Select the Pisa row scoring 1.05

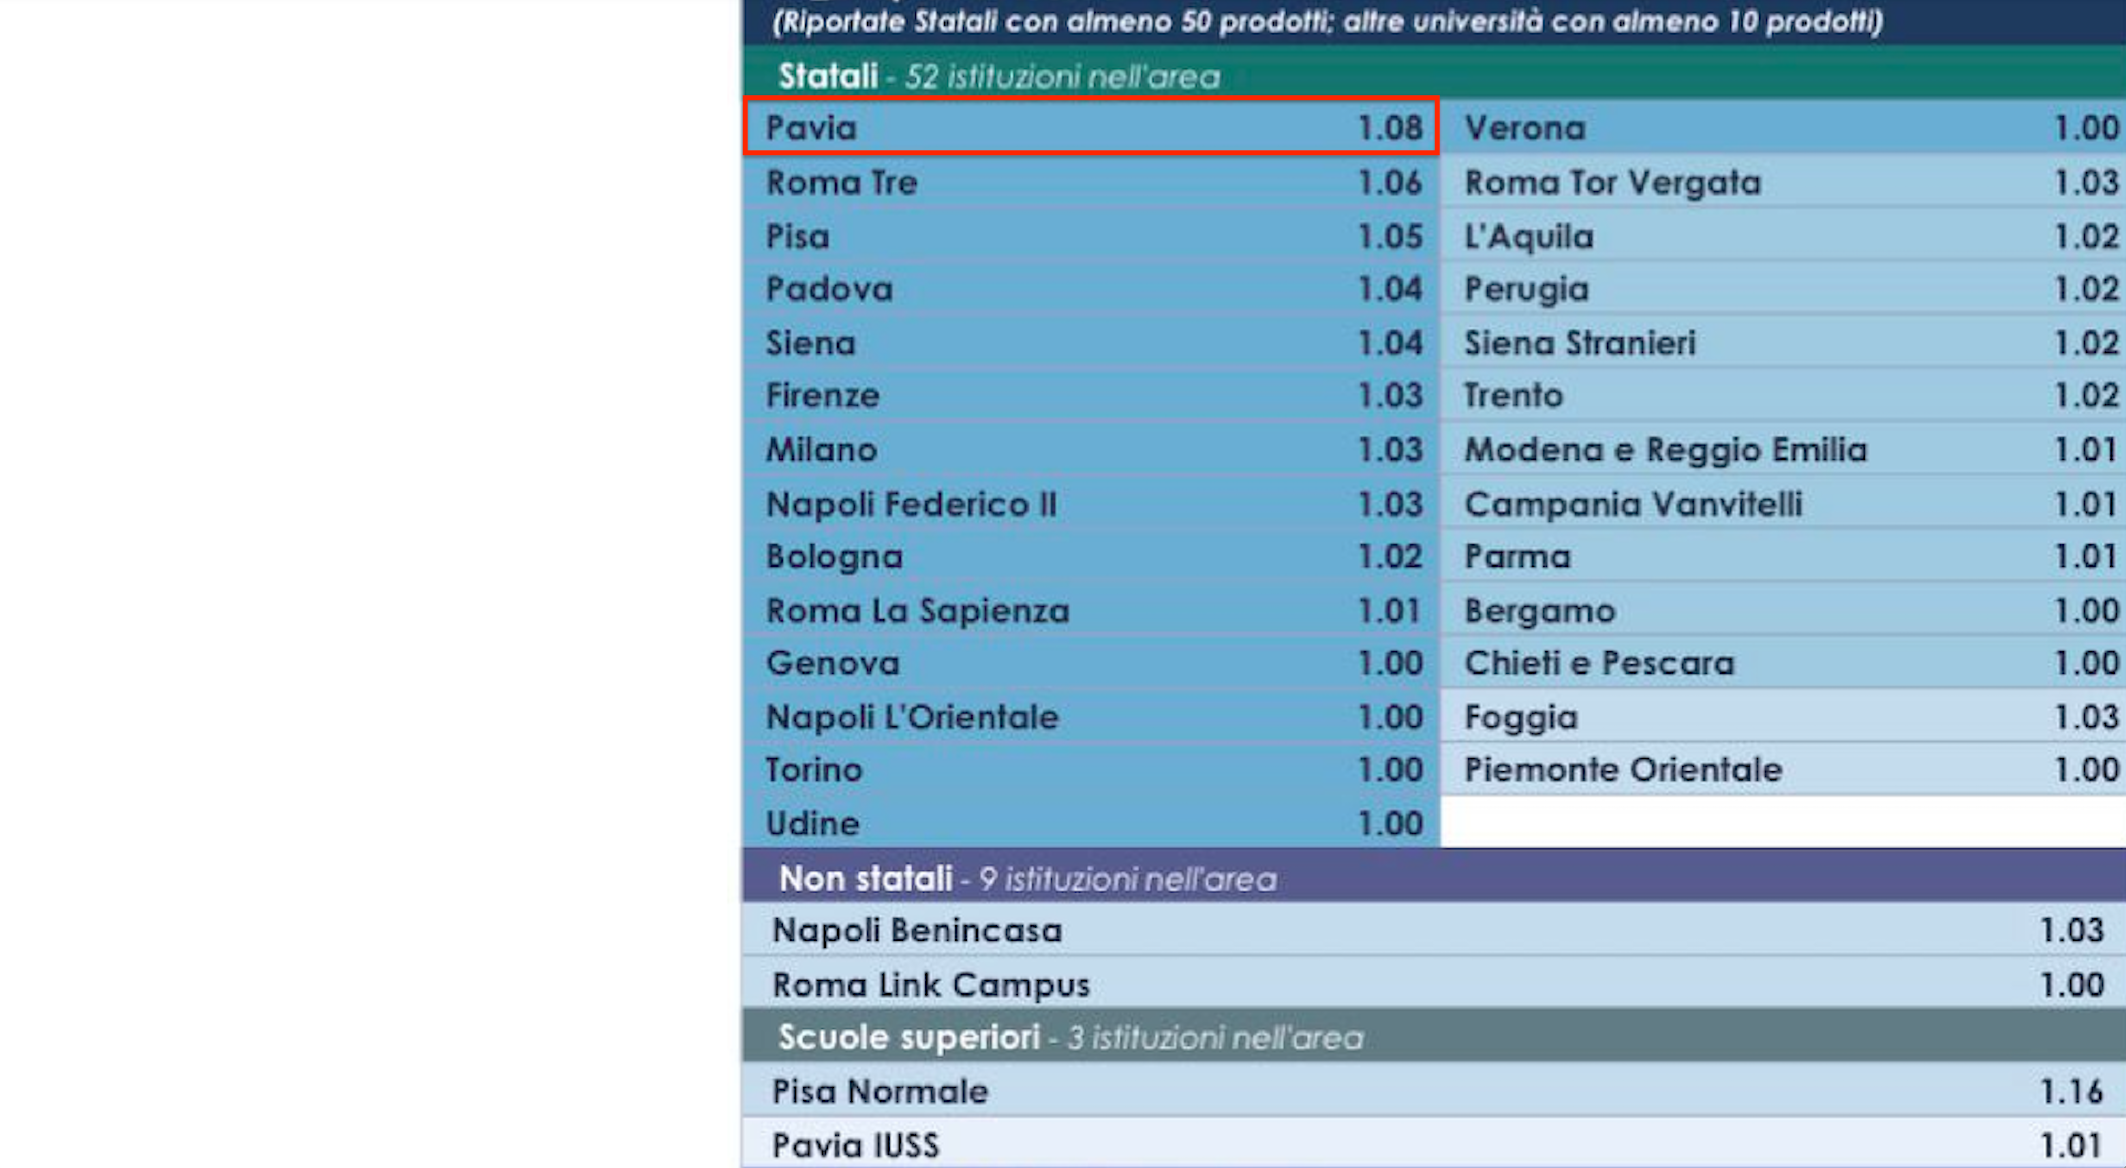1091,236
